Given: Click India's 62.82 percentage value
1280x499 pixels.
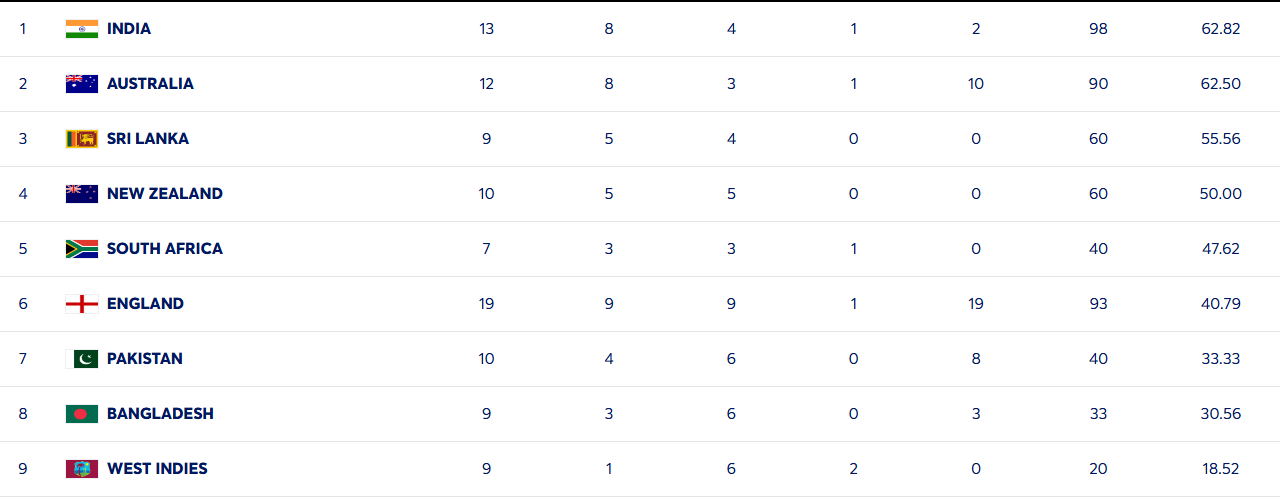Looking at the screenshot, I should click(x=1220, y=29).
